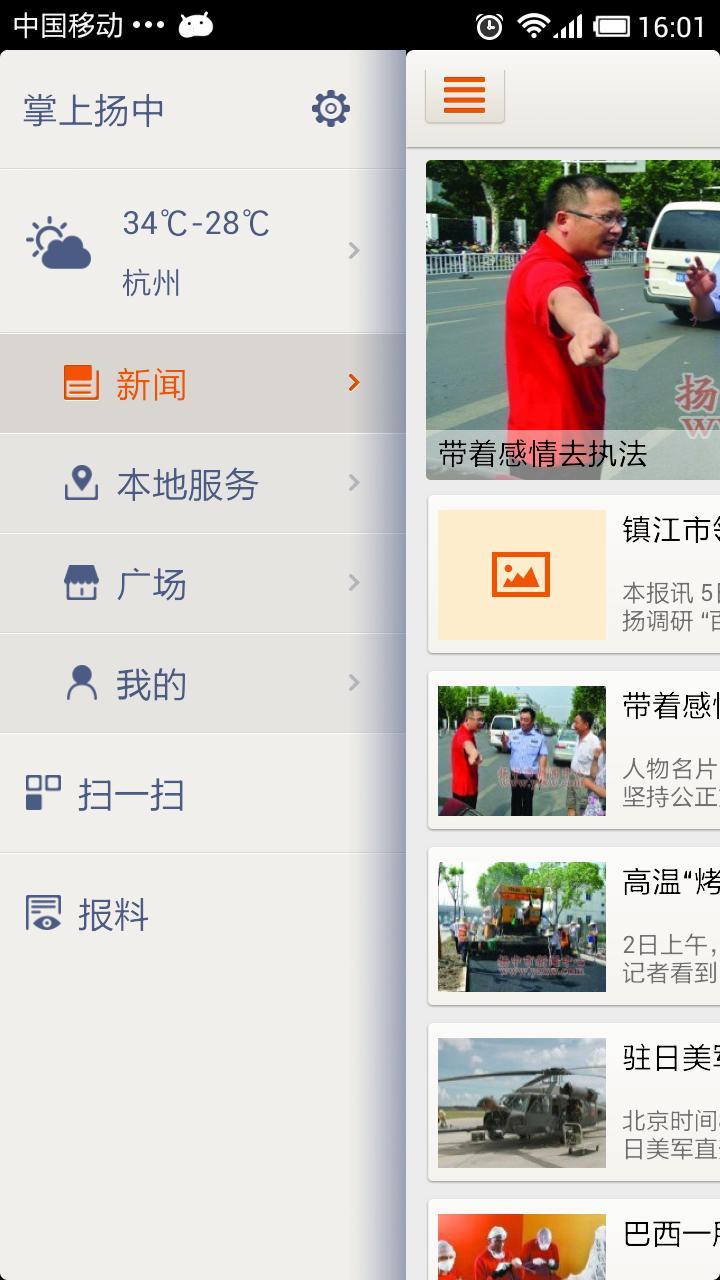Expand the 新闻 orange chevron
720x1280 pixels.
[x=354, y=382]
